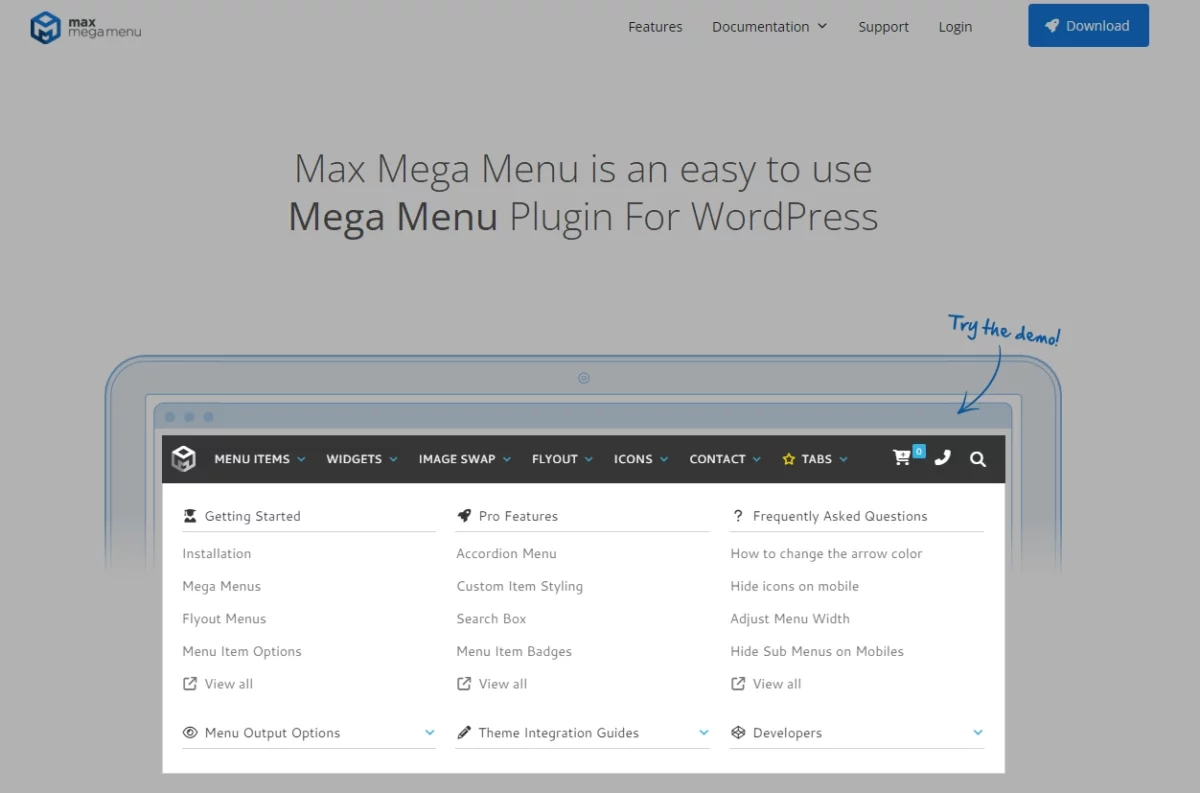Click the rocket icon on the Download button
The image size is (1200, 793).
tap(1052, 26)
